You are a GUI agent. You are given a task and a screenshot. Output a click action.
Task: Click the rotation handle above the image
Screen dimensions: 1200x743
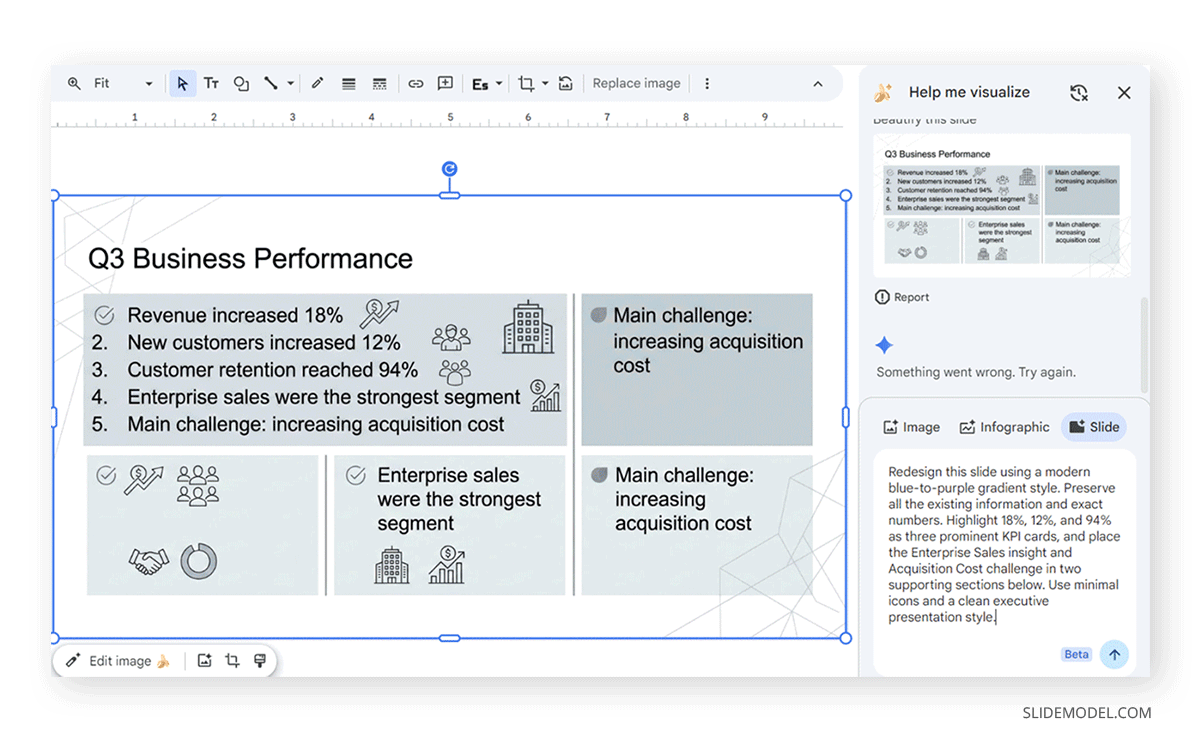click(x=450, y=169)
